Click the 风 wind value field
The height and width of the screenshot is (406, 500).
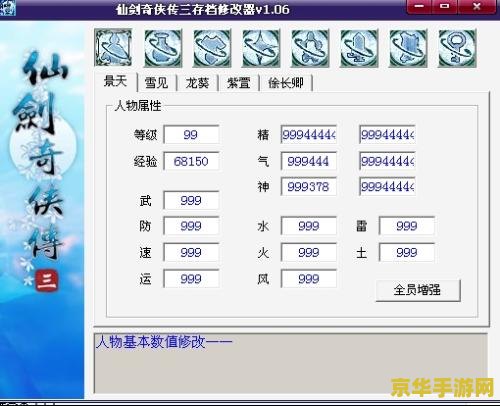tap(309, 279)
